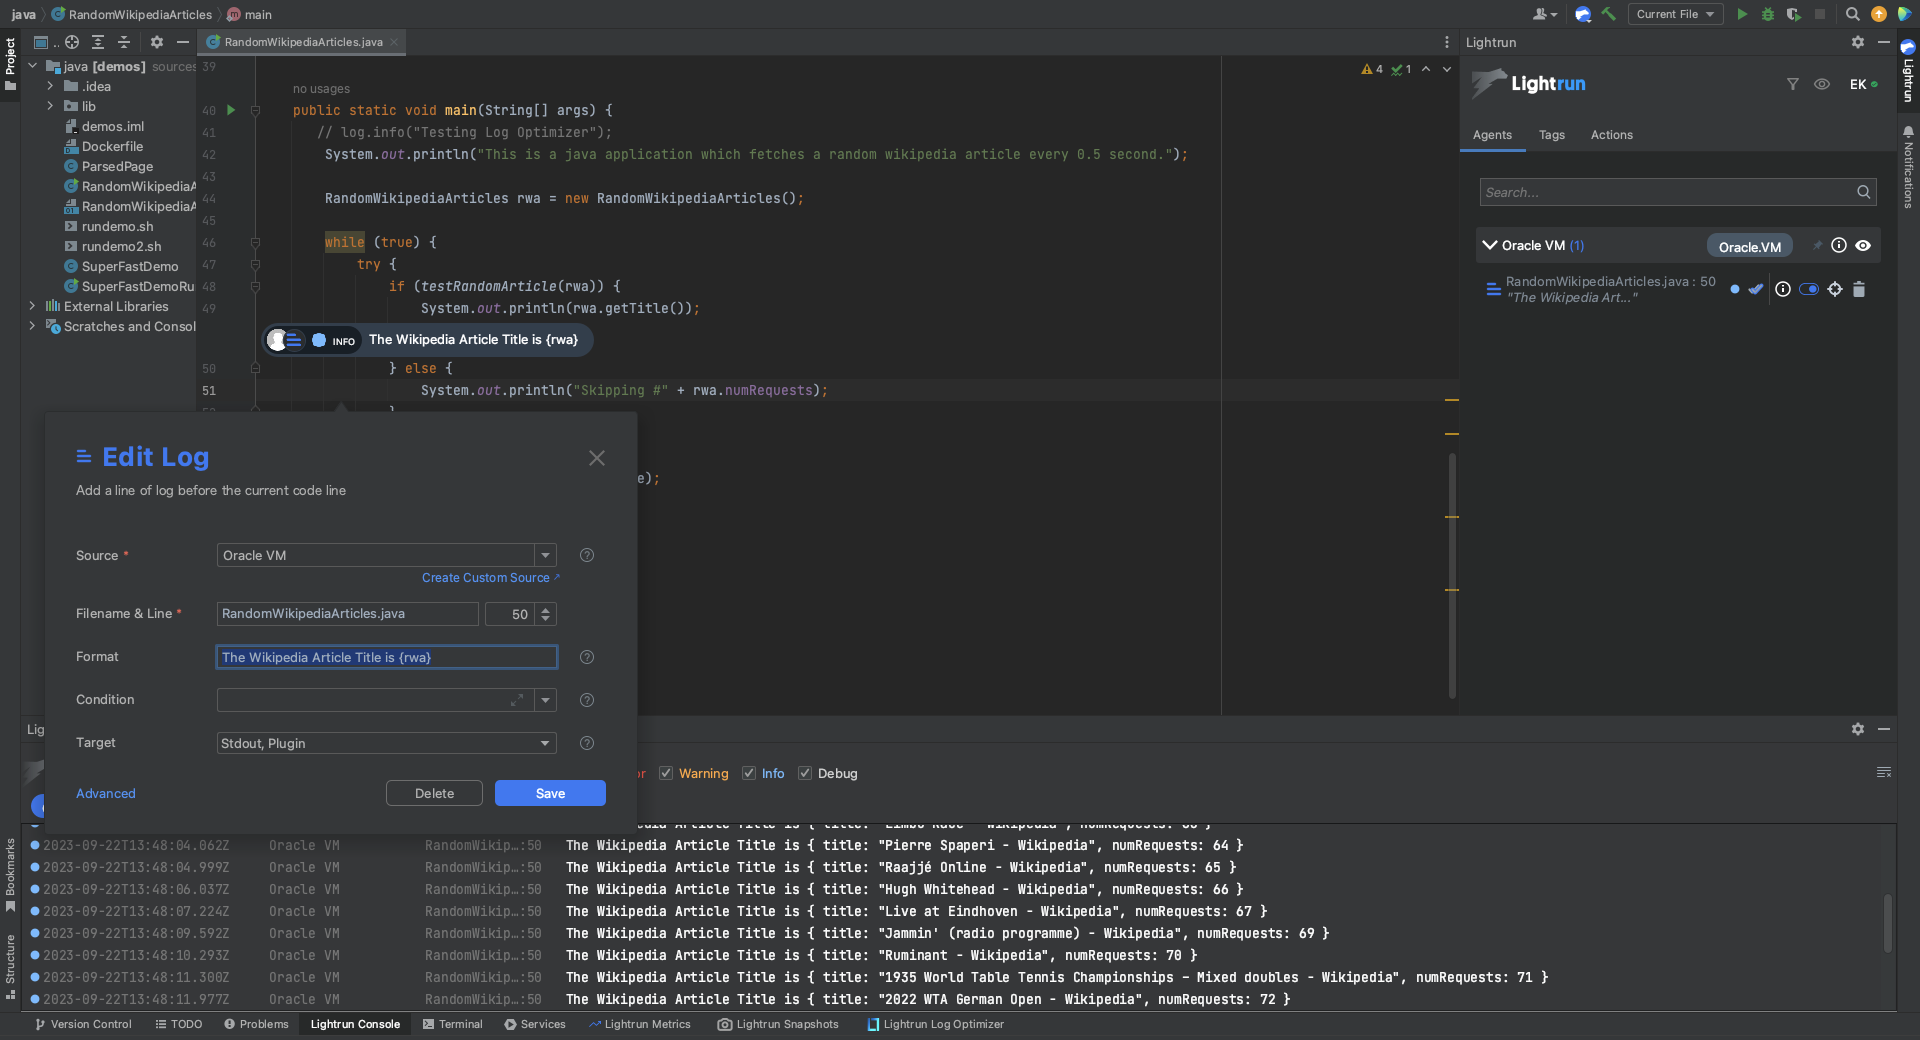Uncheck the Warning log level checkbox
Image resolution: width=1920 pixels, height=1040 pixels.
pyautogui.click(x=666, y=773)
